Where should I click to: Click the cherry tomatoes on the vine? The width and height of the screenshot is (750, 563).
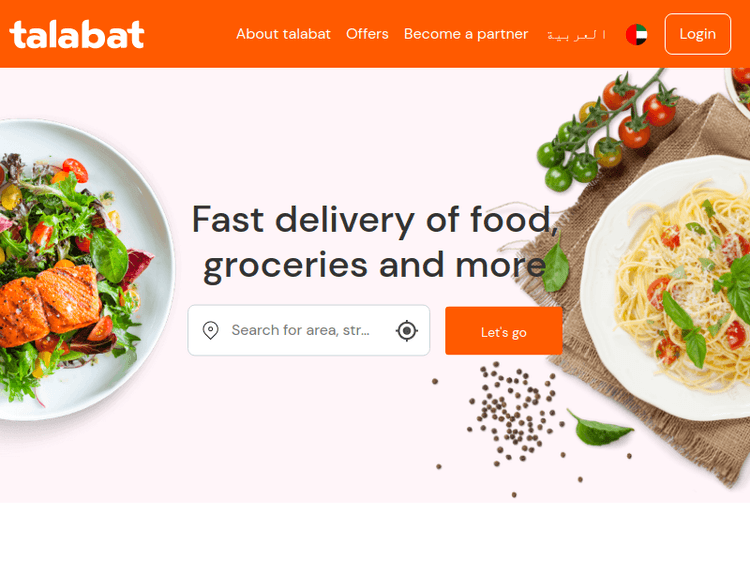tap(607, 132)
